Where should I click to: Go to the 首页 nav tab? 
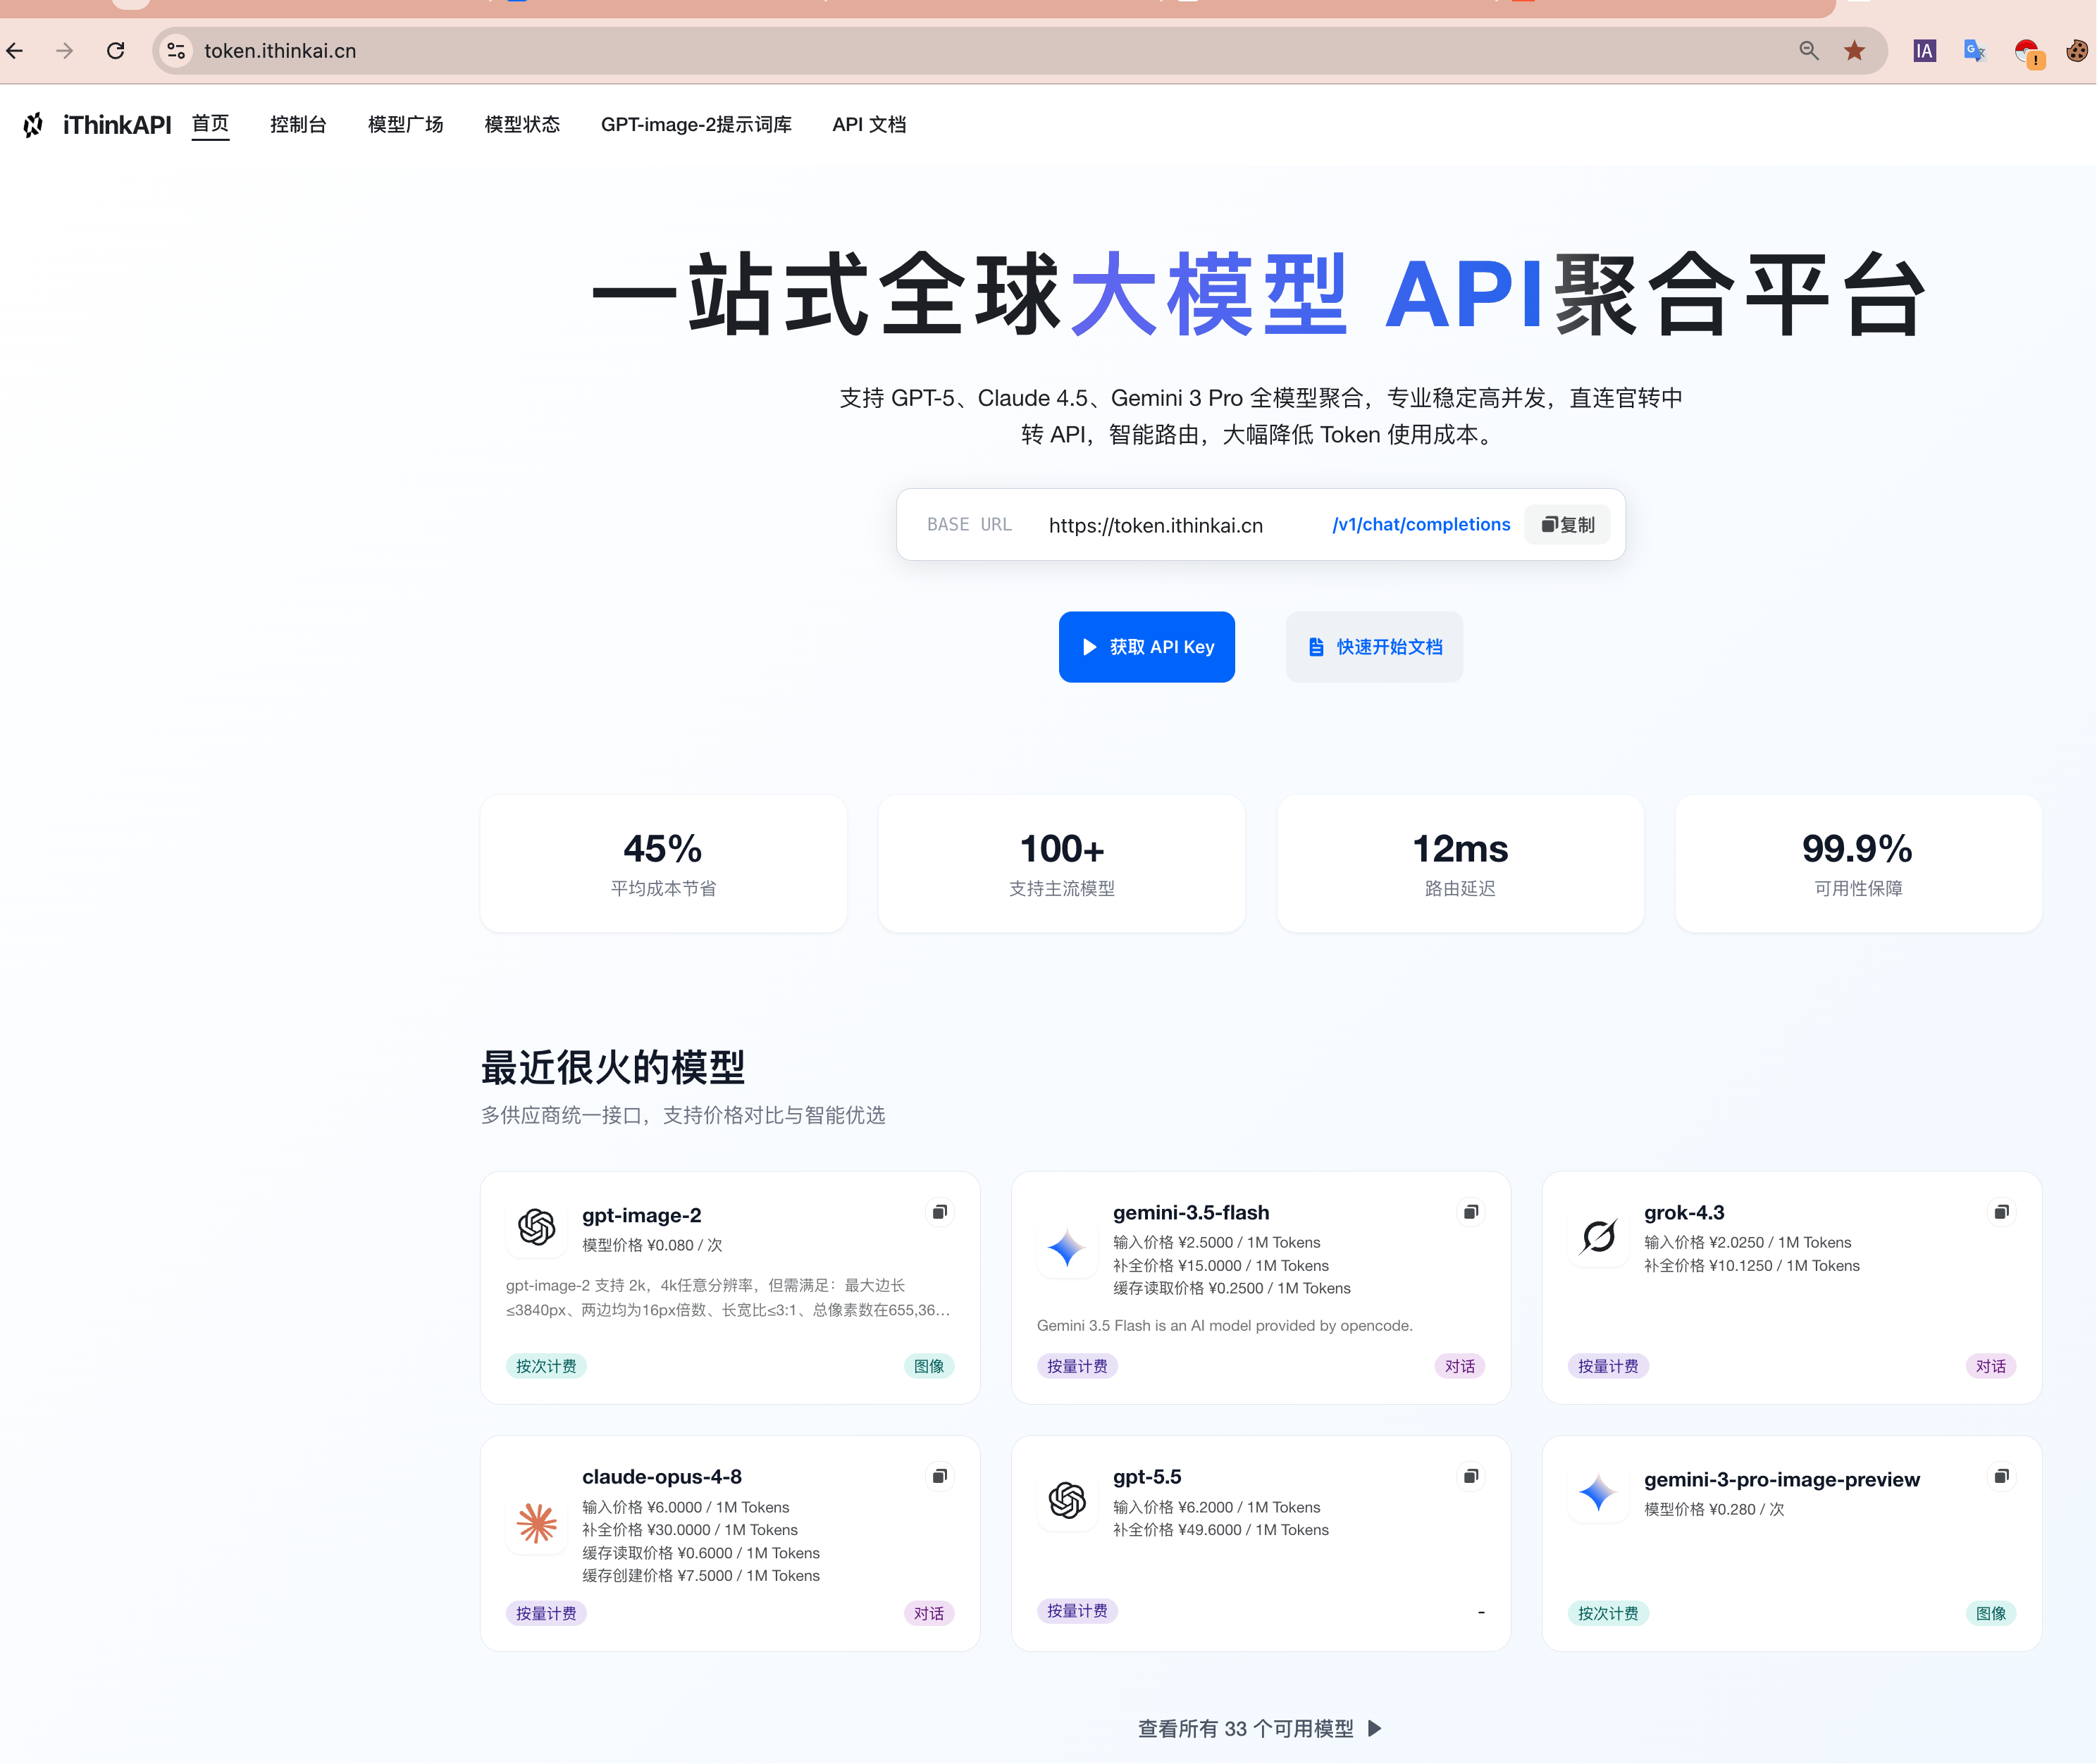coord(210,124)
